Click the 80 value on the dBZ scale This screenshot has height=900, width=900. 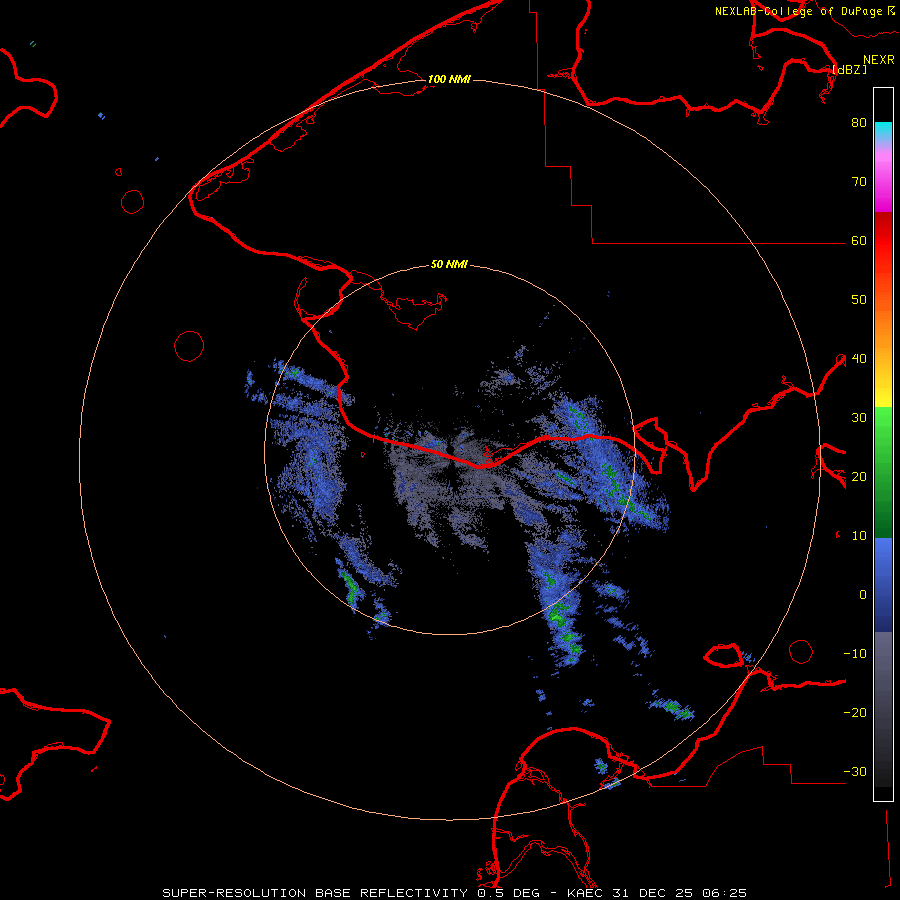coord(859,123)
